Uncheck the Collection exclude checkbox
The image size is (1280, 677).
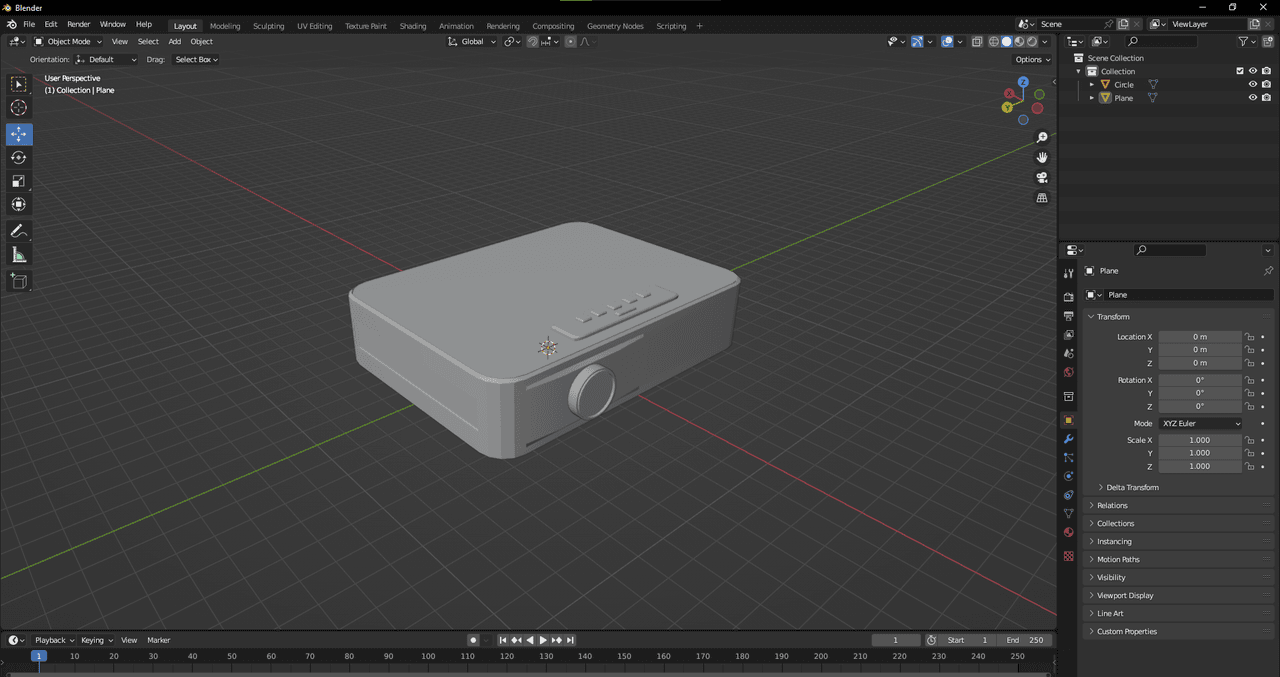(1240, 71)
